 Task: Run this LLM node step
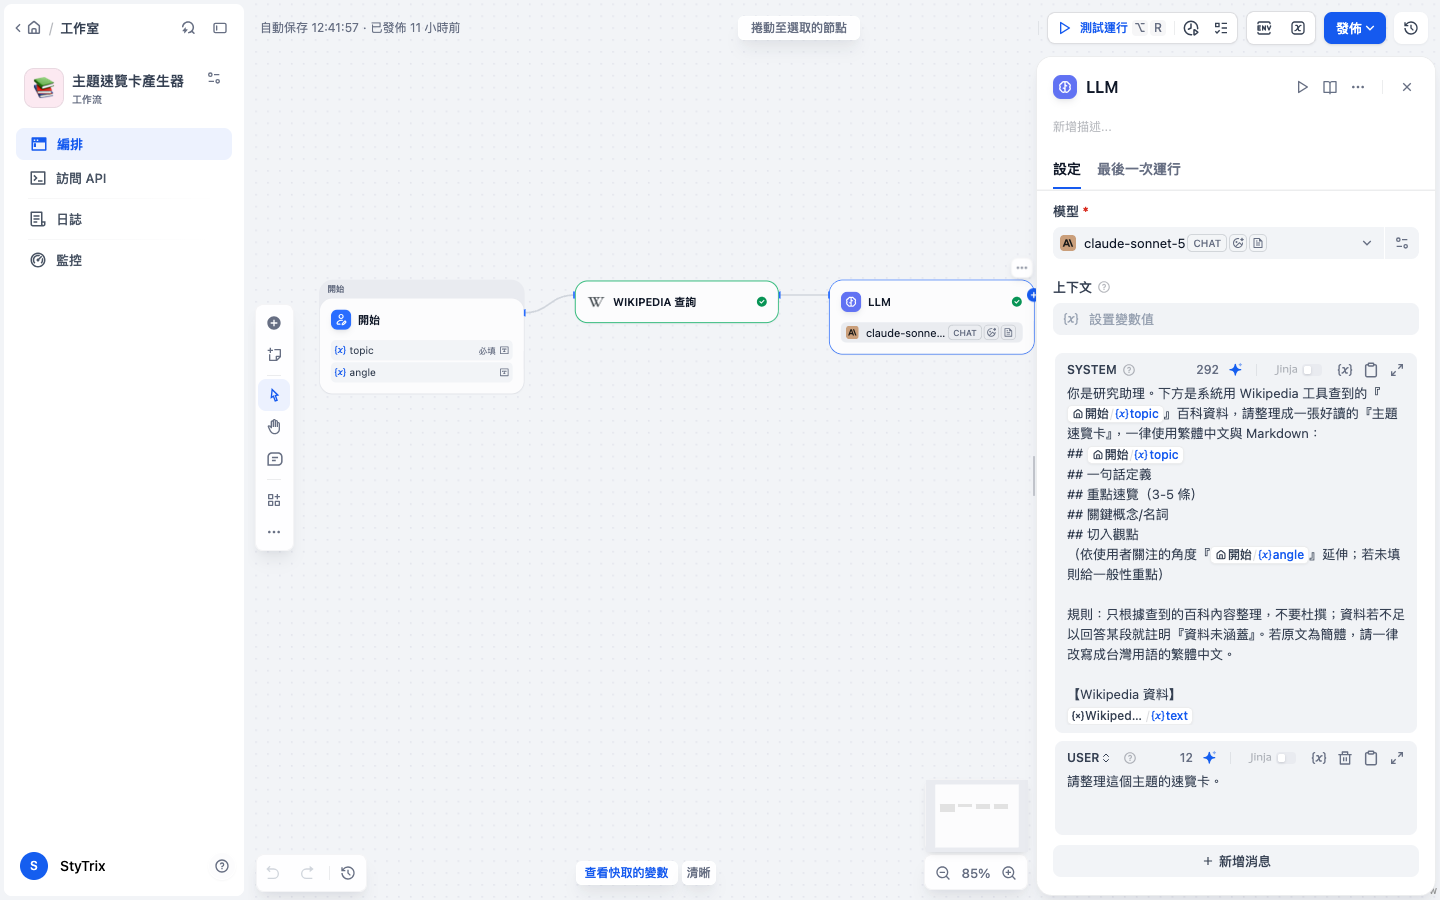(1302, 87)
